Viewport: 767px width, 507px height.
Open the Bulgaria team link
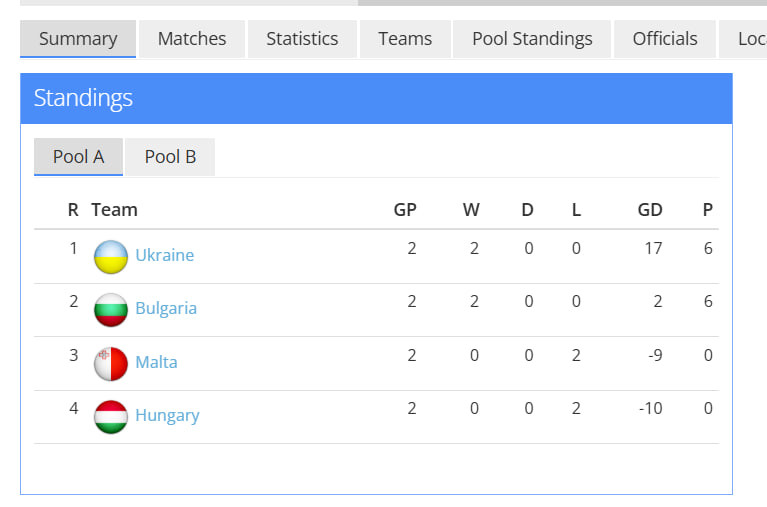point(166,308)
